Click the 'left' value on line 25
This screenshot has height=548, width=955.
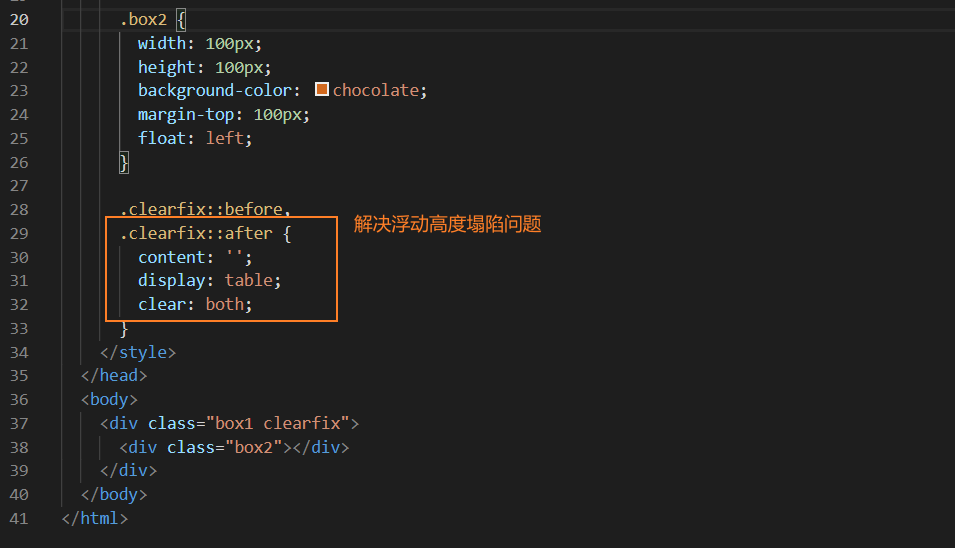pyautogui.click(x=225, y=138)
